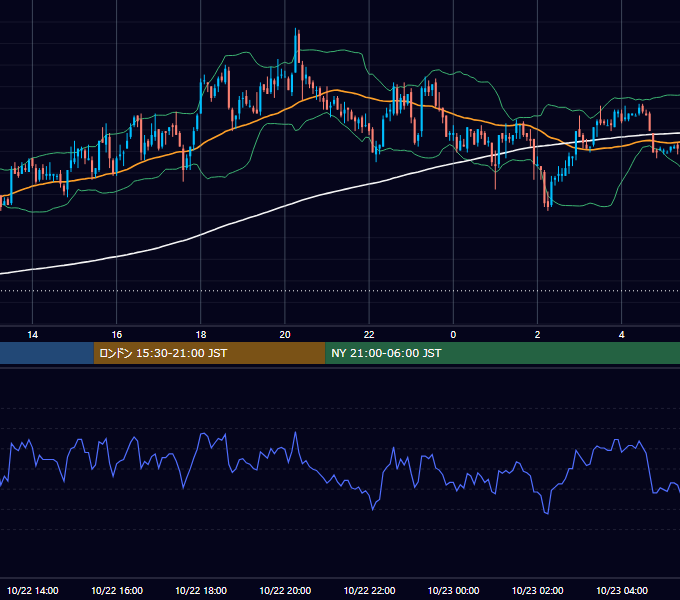Screen dimensions: 680x600
Task: Click the 10/23 04:00 date label
Action: click(621, 590)
